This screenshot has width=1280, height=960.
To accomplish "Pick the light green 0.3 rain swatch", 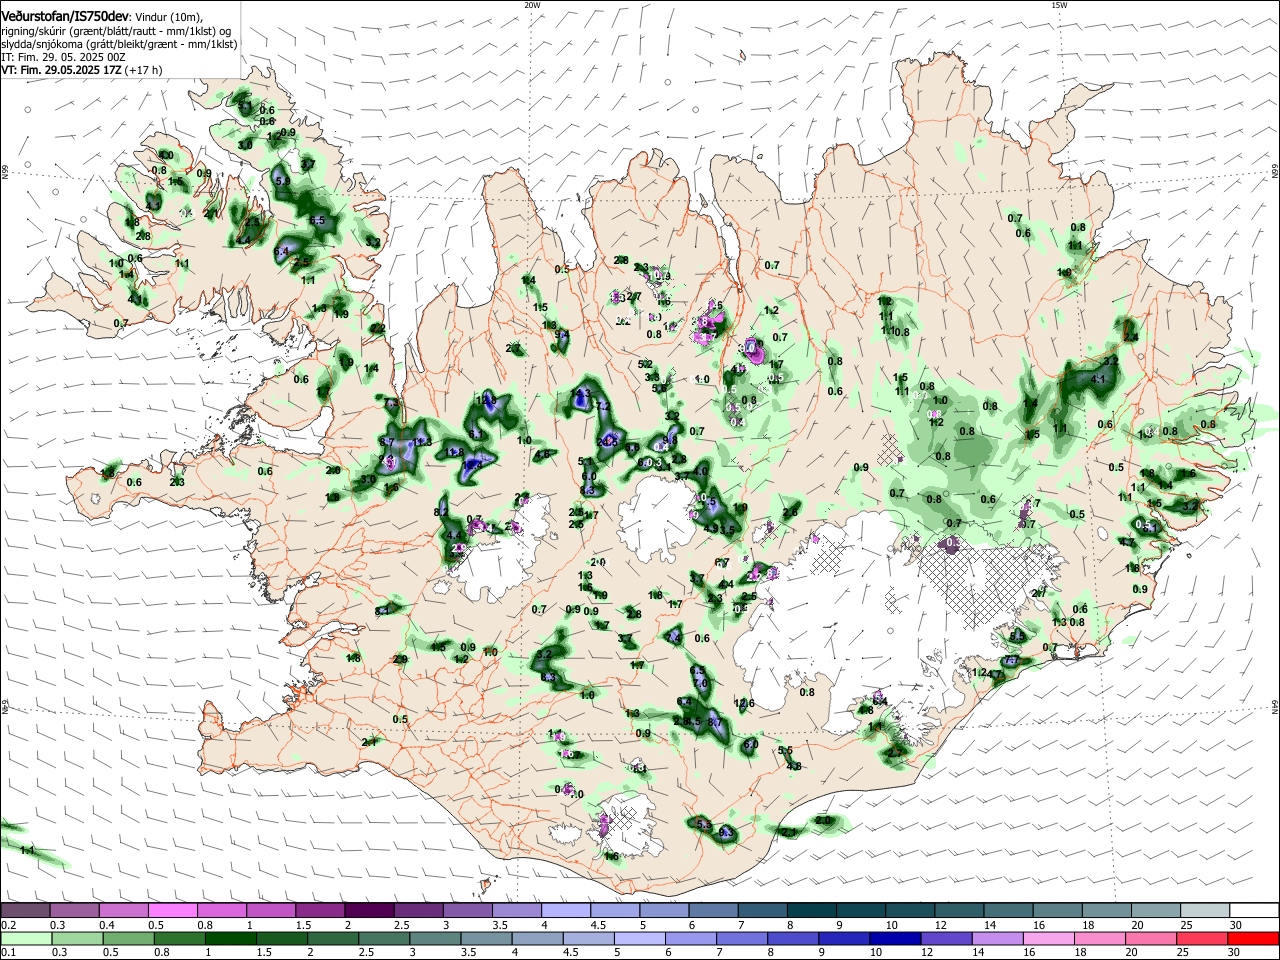I will (x=78, y=938).
